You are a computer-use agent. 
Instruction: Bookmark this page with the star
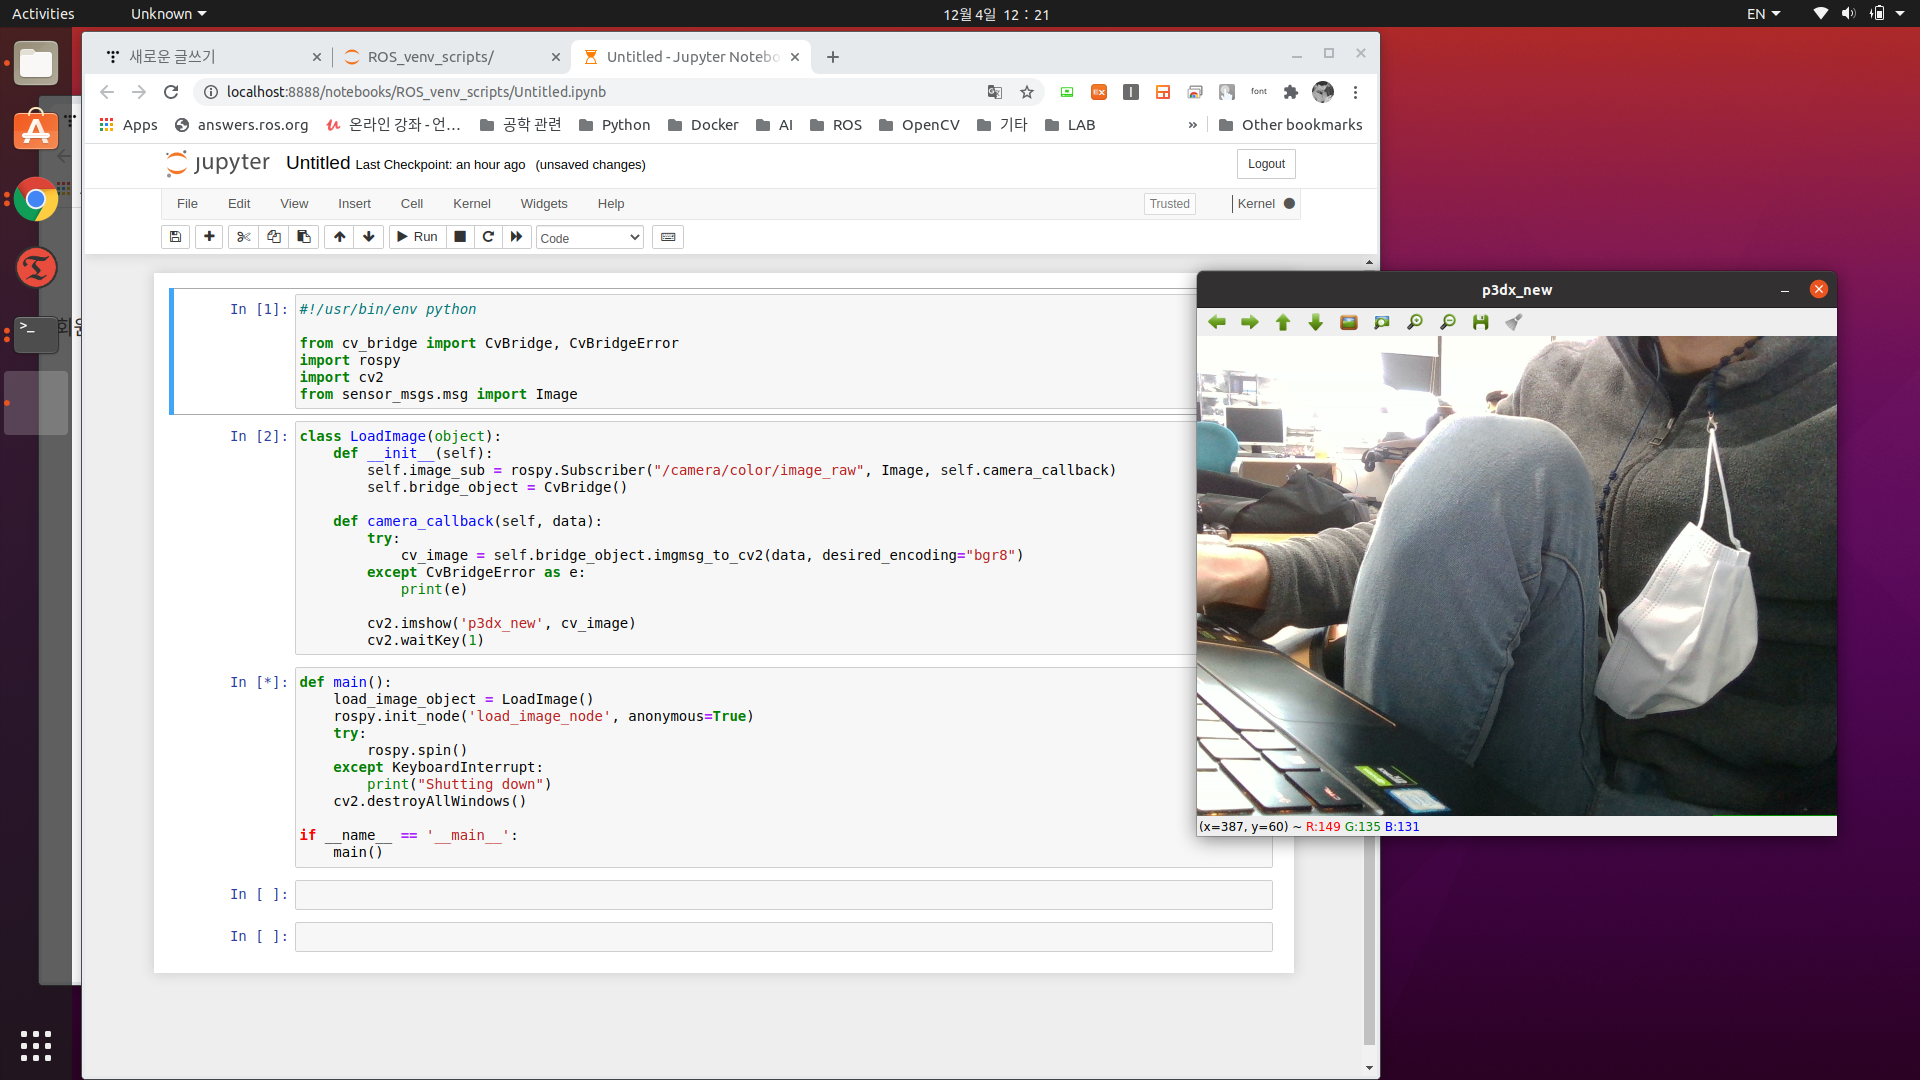(1026, 92)
